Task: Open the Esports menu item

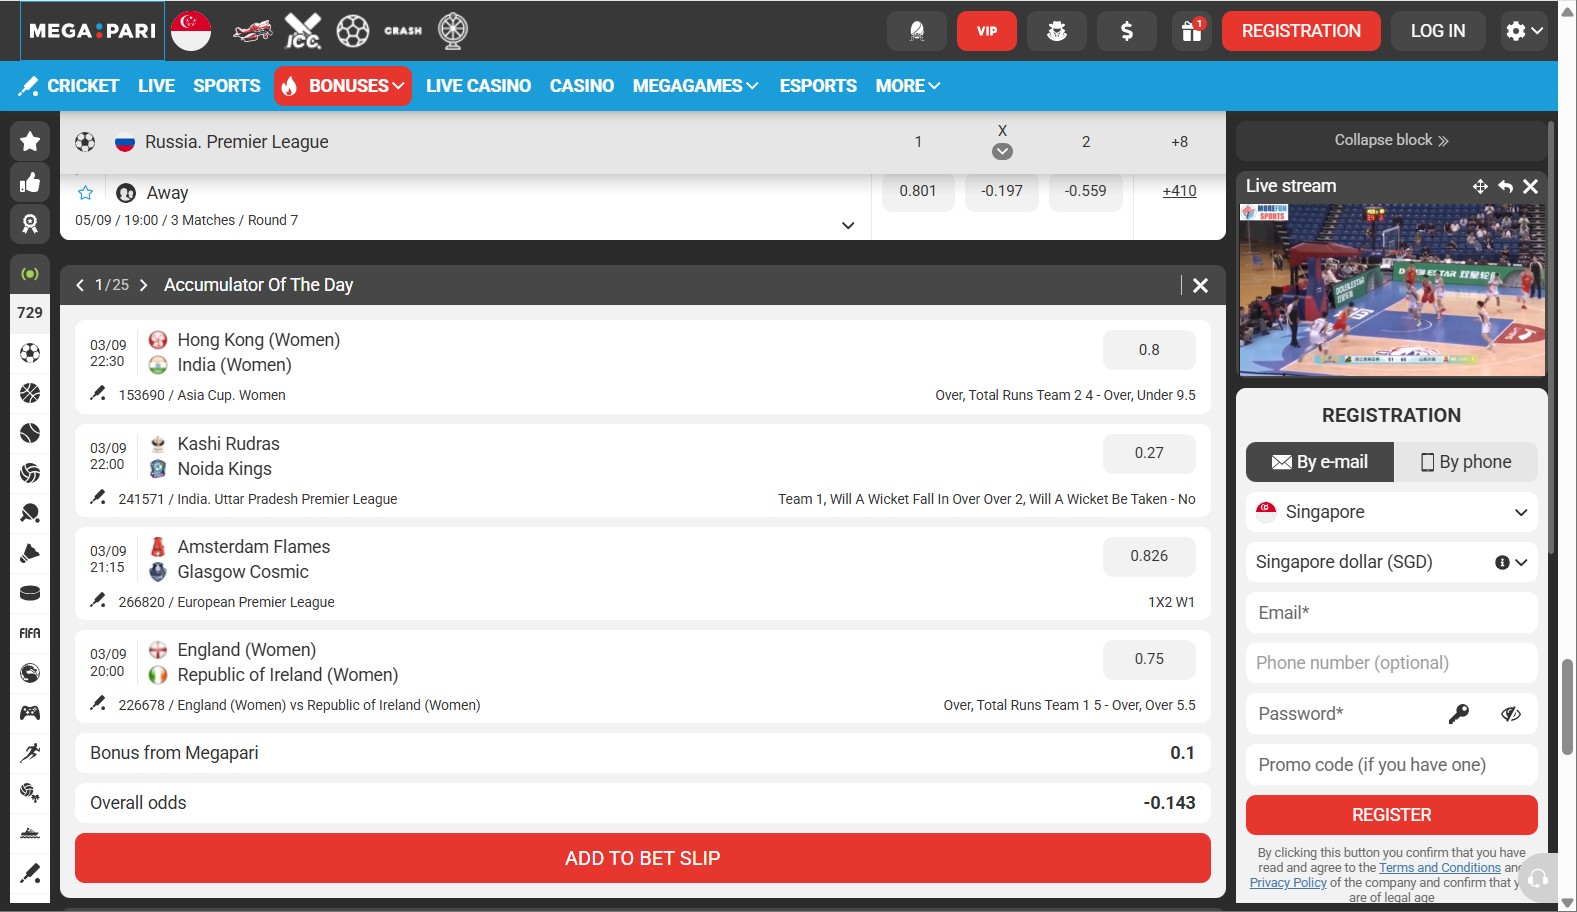Action: click(818, 86)
